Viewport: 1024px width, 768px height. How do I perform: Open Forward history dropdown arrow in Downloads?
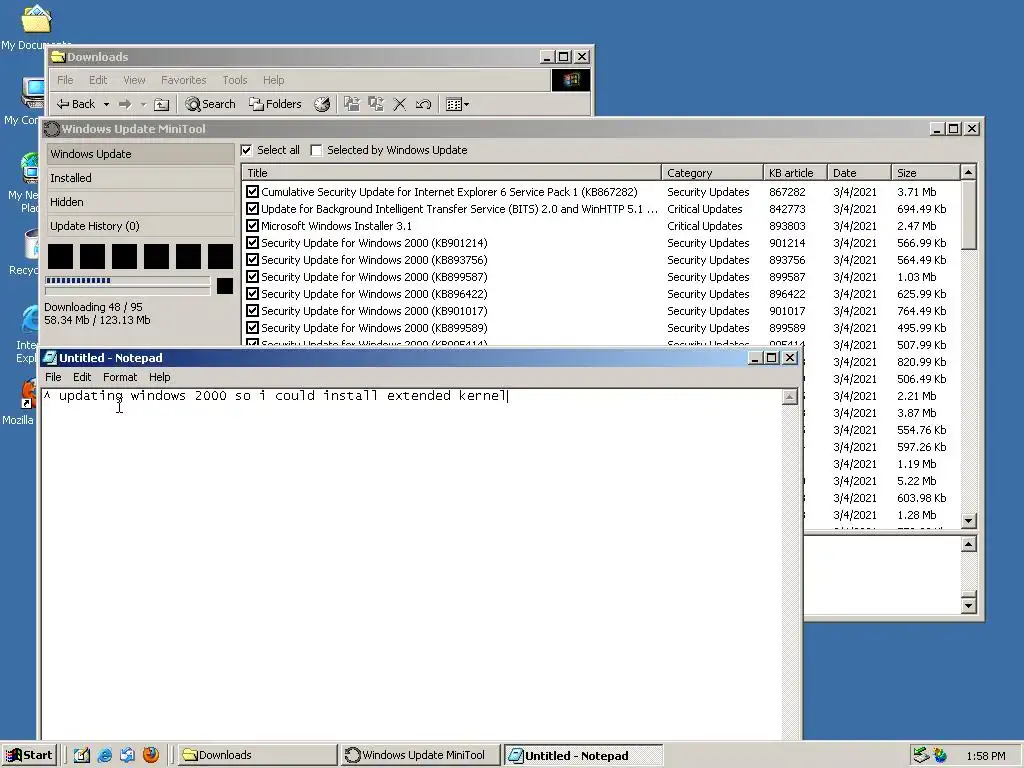pos(143,104)
